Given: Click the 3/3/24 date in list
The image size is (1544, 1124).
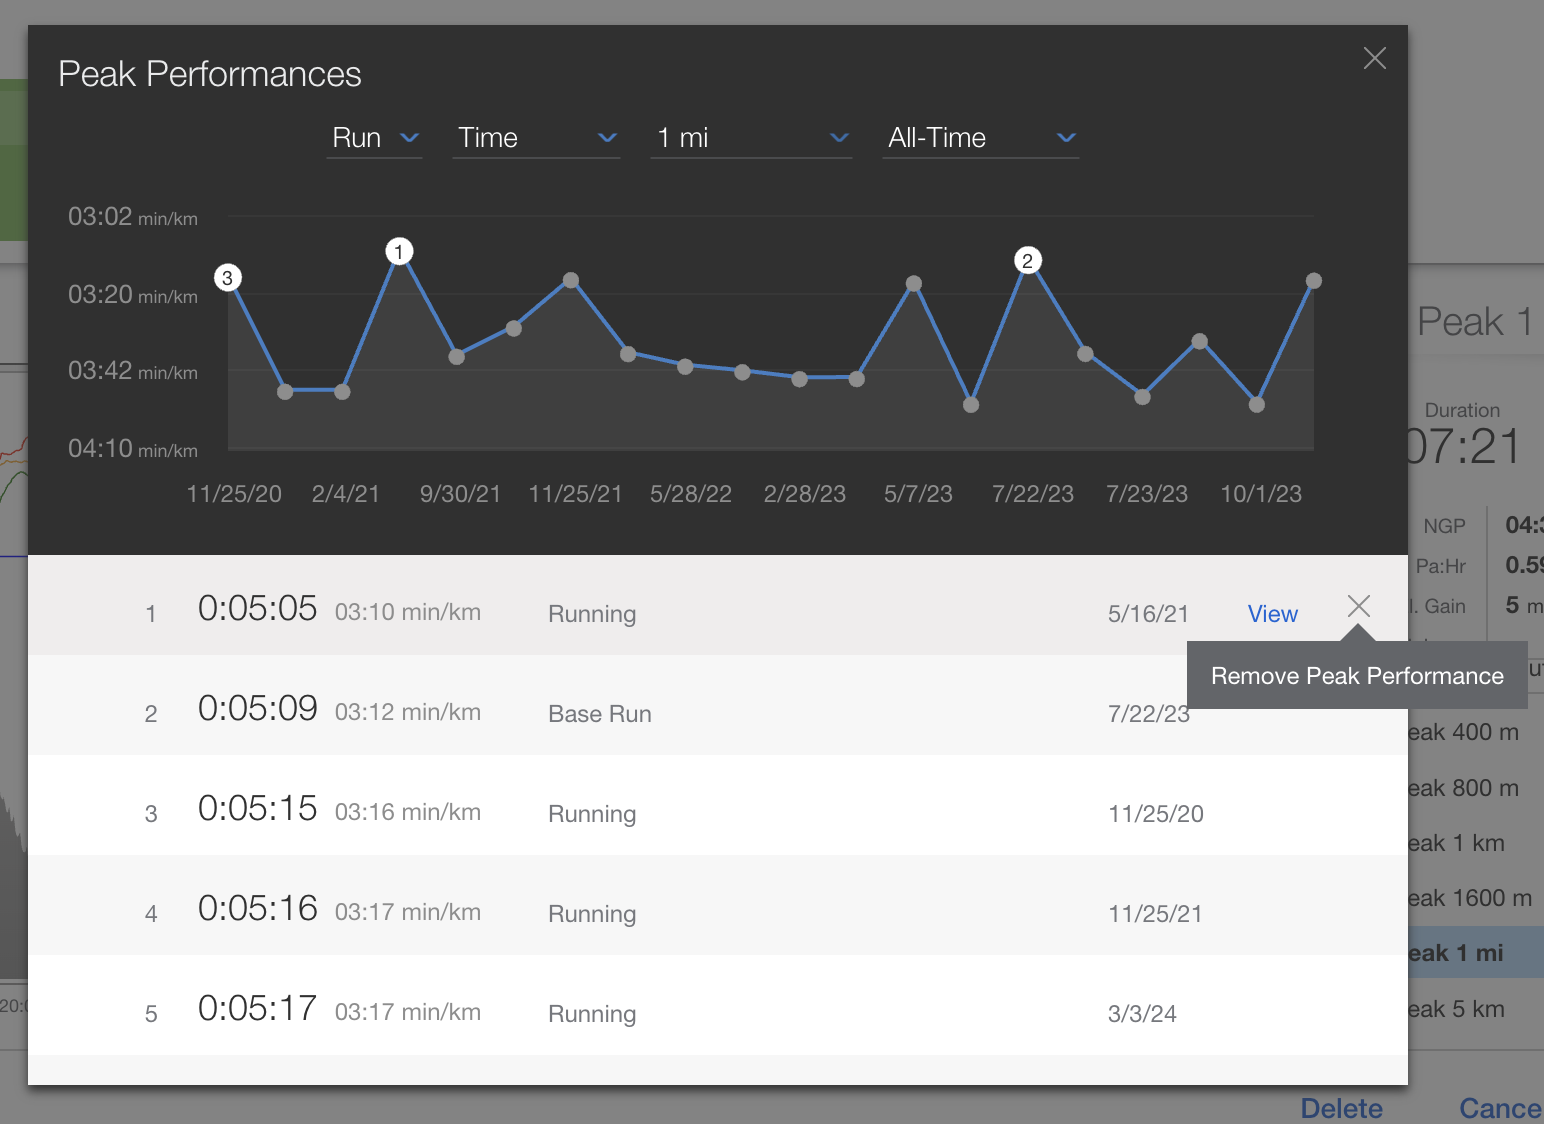Looking at the screenshot, I should coord(1142,1014).
